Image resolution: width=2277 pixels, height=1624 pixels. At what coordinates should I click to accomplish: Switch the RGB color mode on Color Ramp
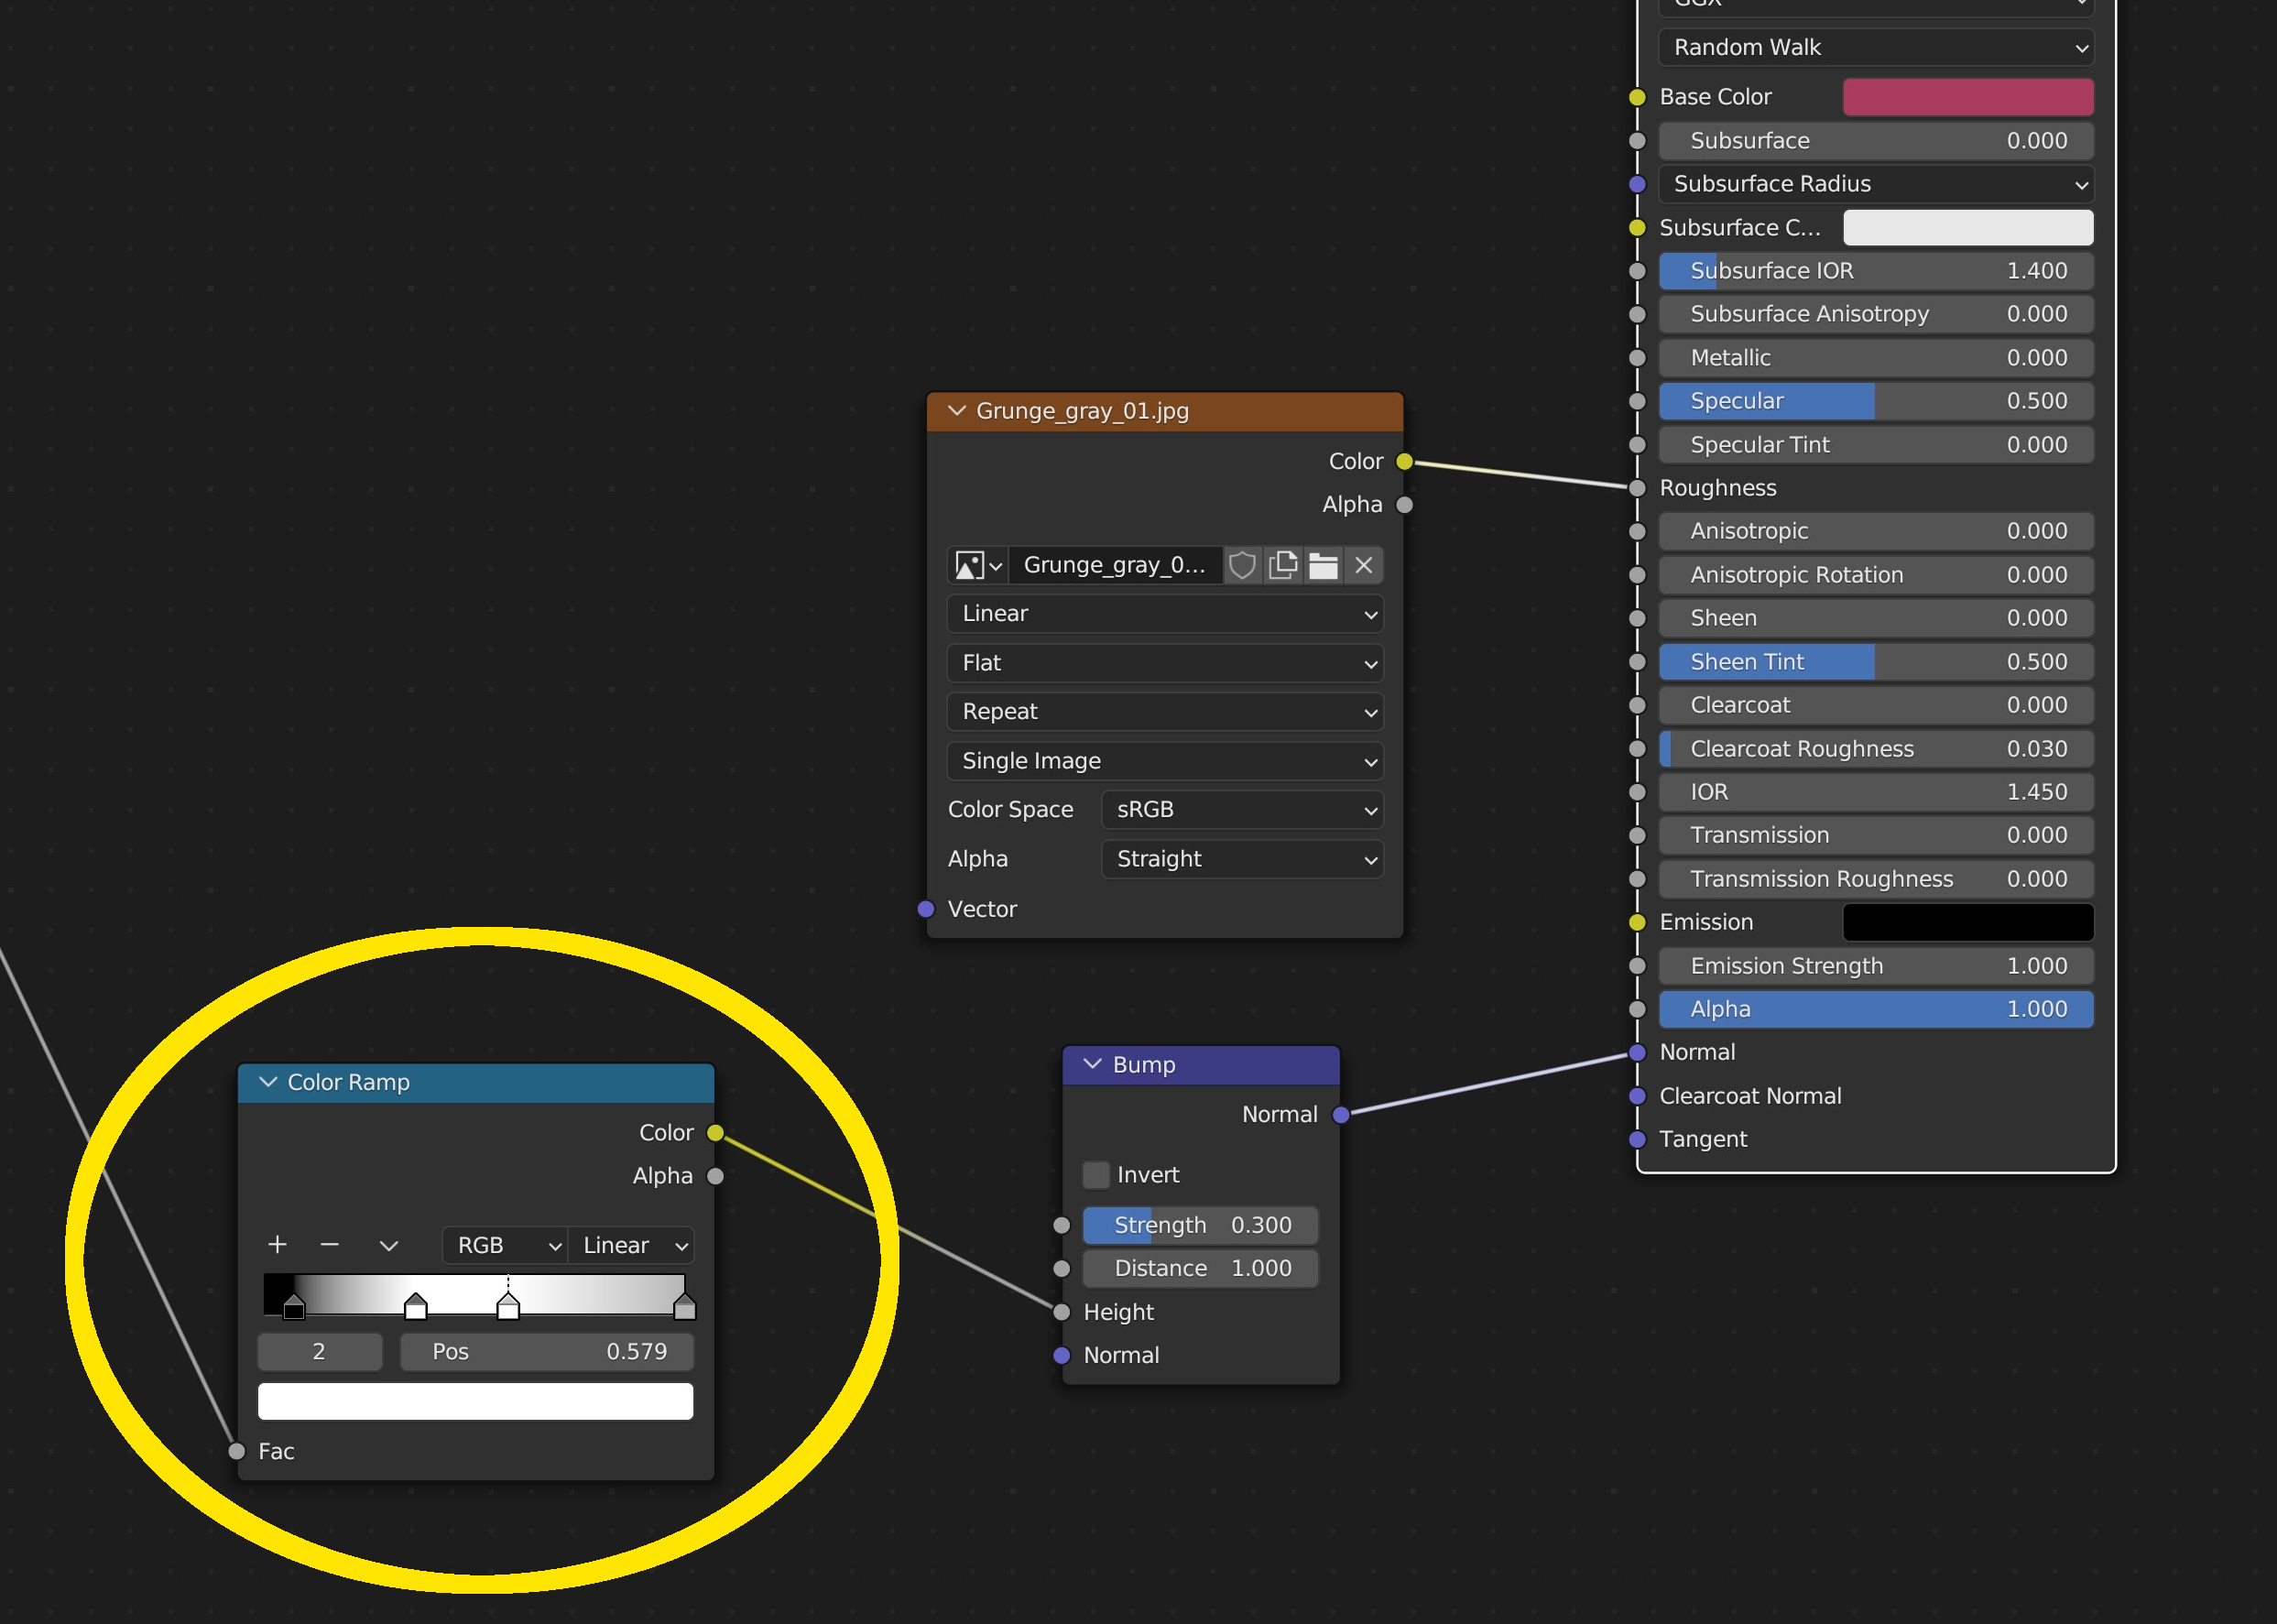505,1245
